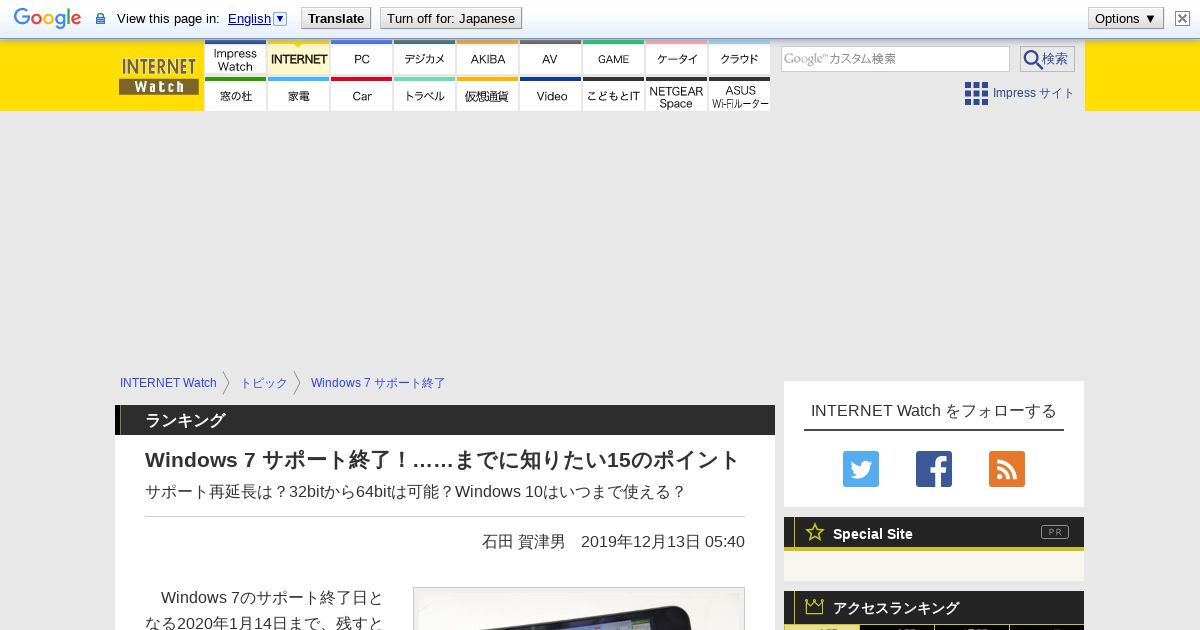1200x630 pixels.
Task: Click the article photo thumbnail
Action: (x=579, y=609)
